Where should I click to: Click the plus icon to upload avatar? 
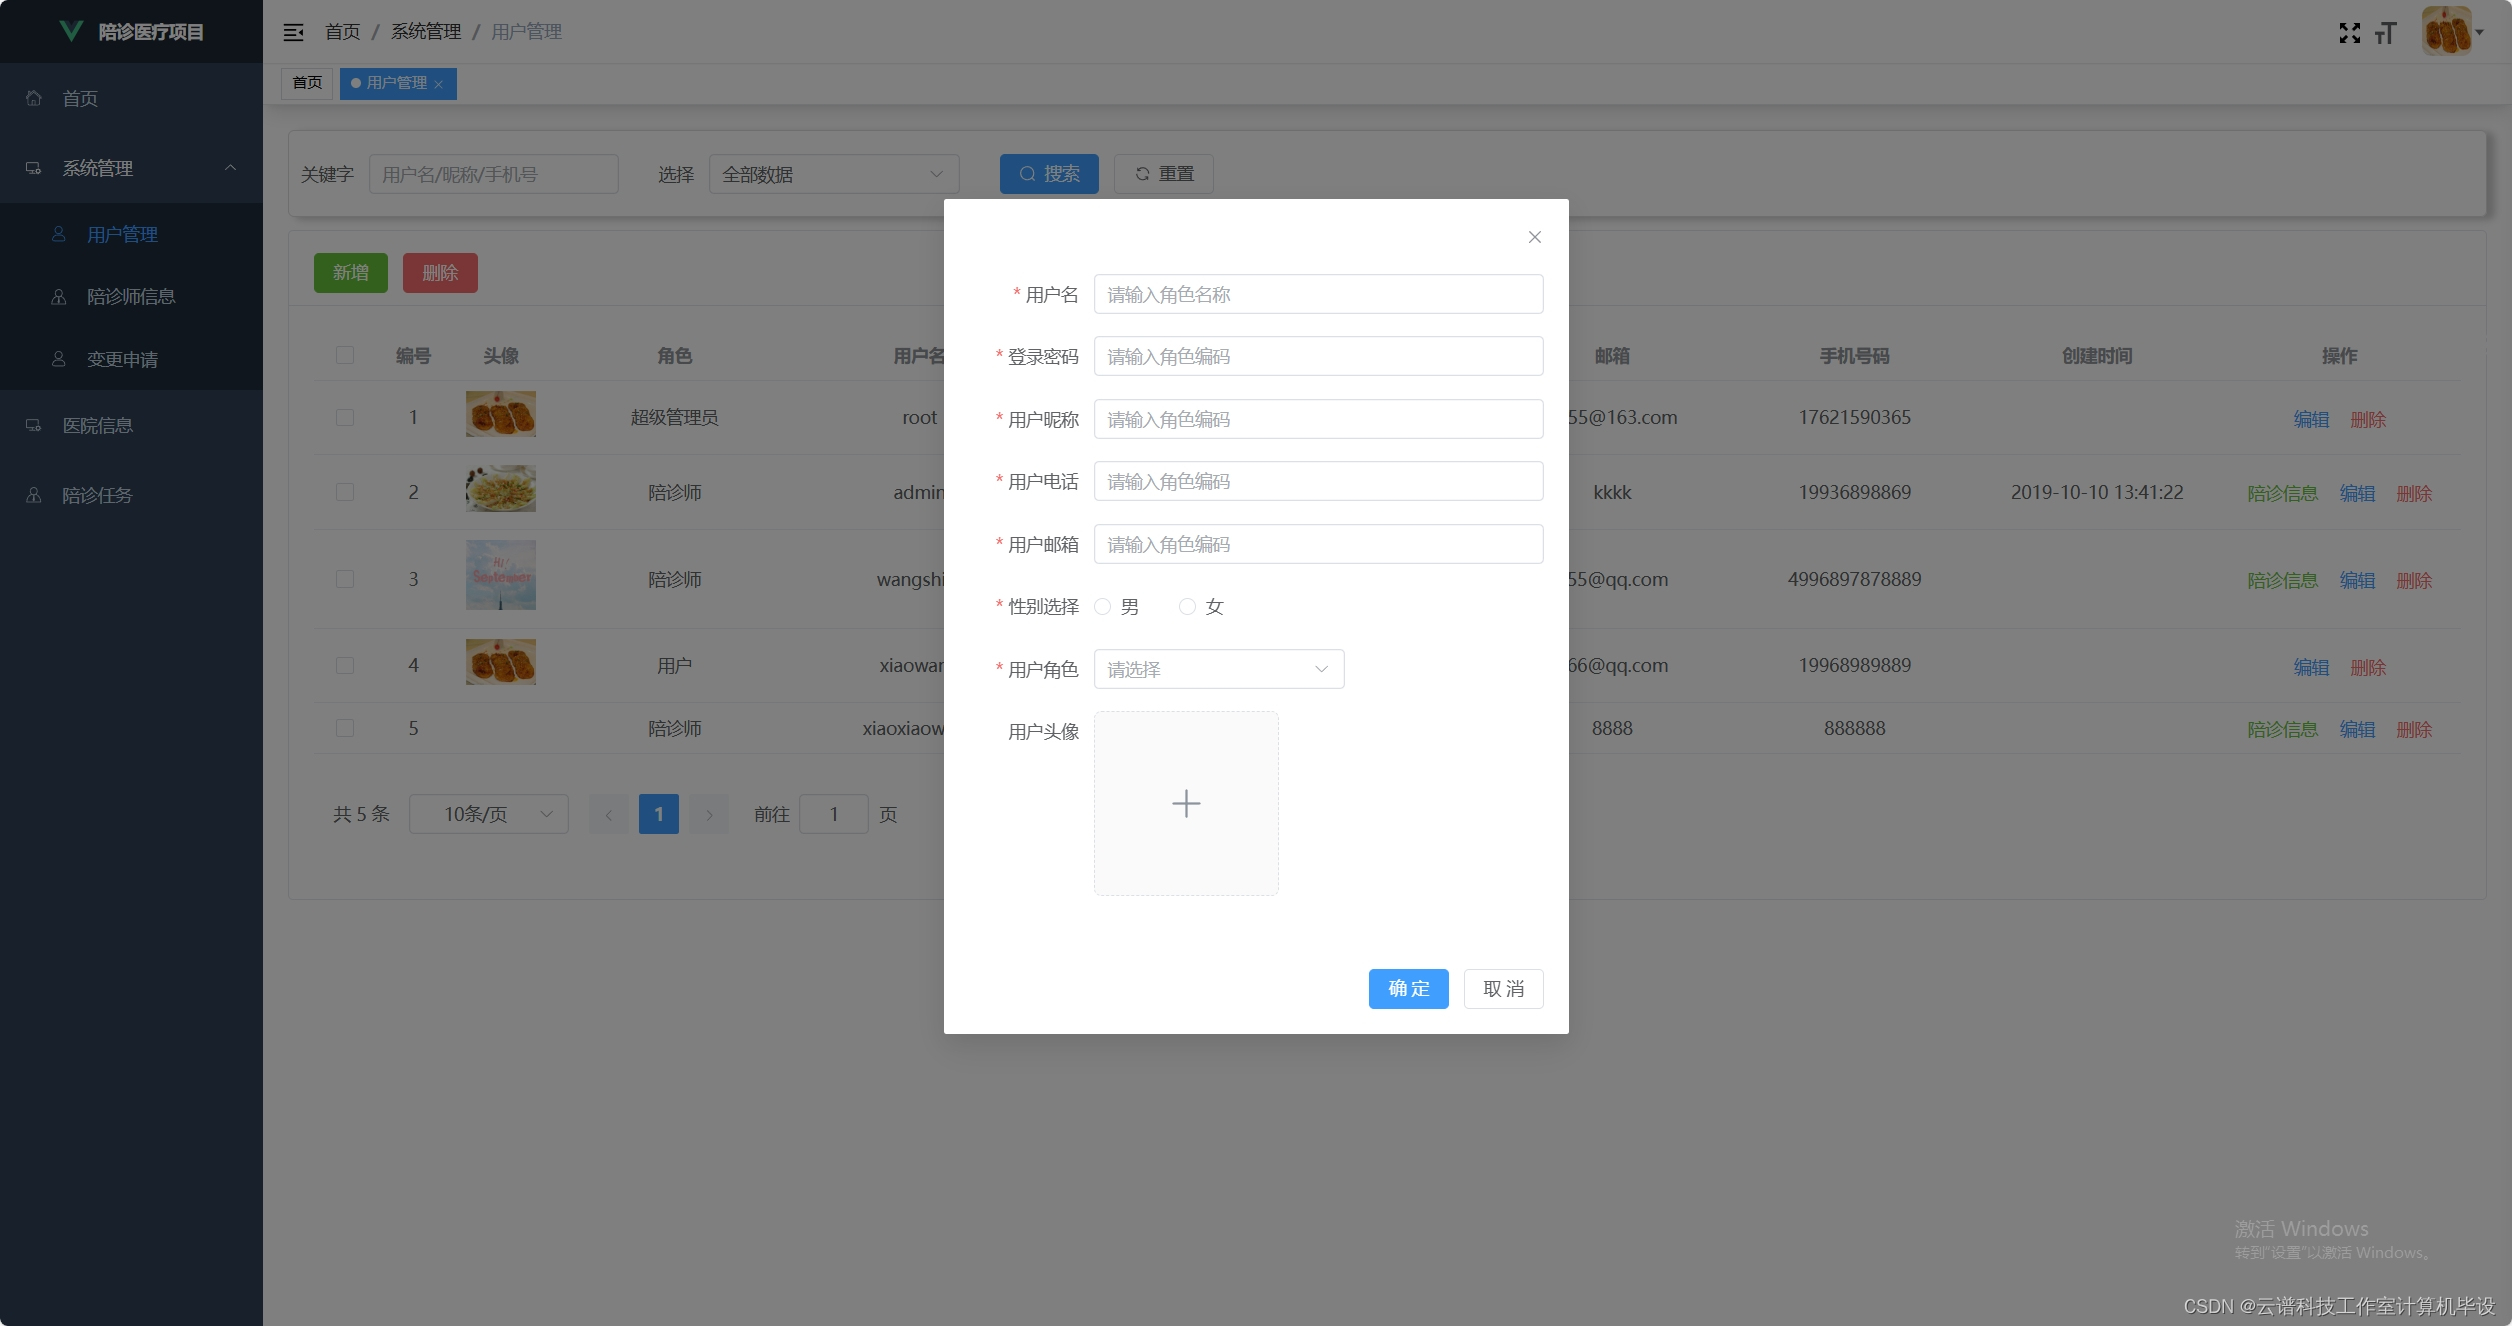(1186, 803)
